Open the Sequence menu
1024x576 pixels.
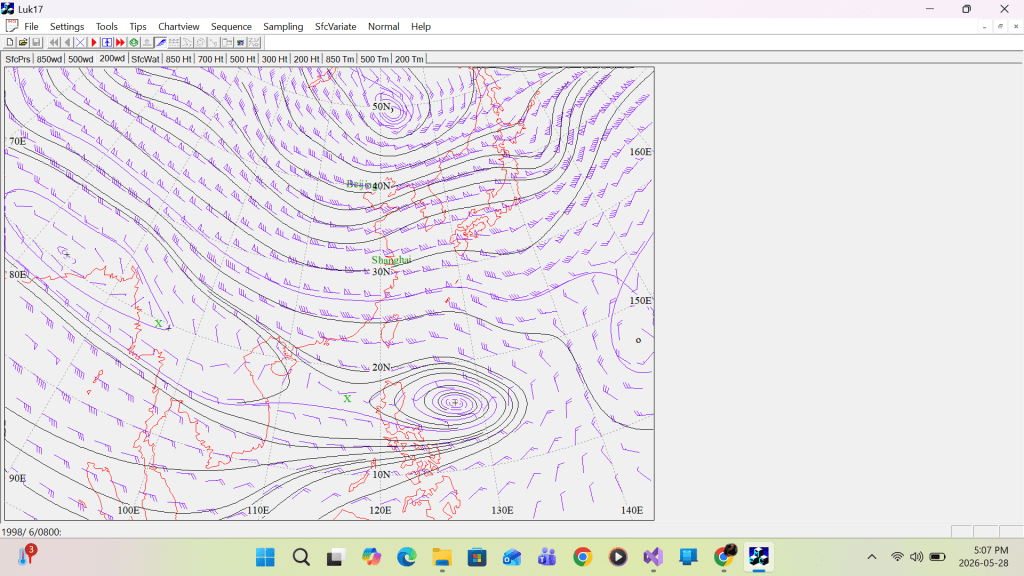(x=231, y=27)
